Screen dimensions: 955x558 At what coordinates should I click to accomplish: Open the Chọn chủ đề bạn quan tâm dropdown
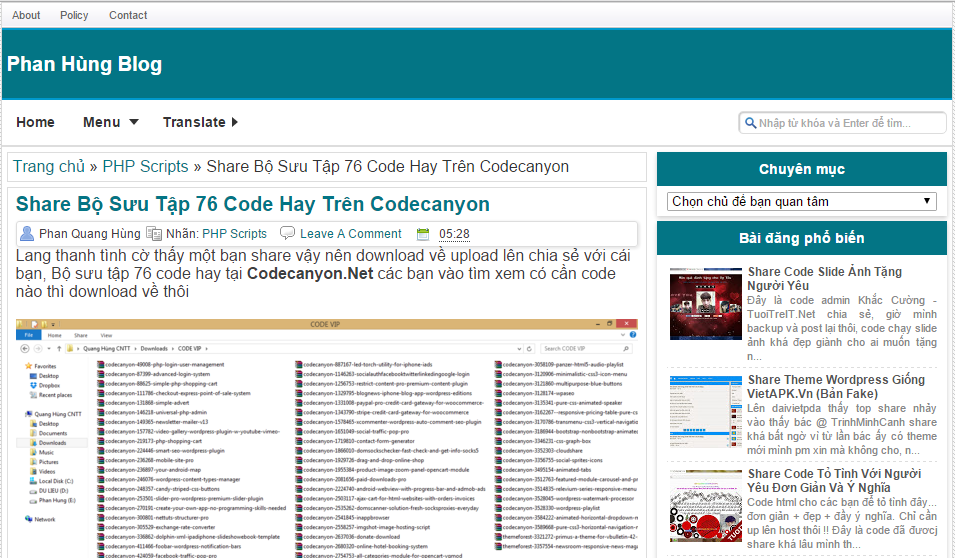802,202
